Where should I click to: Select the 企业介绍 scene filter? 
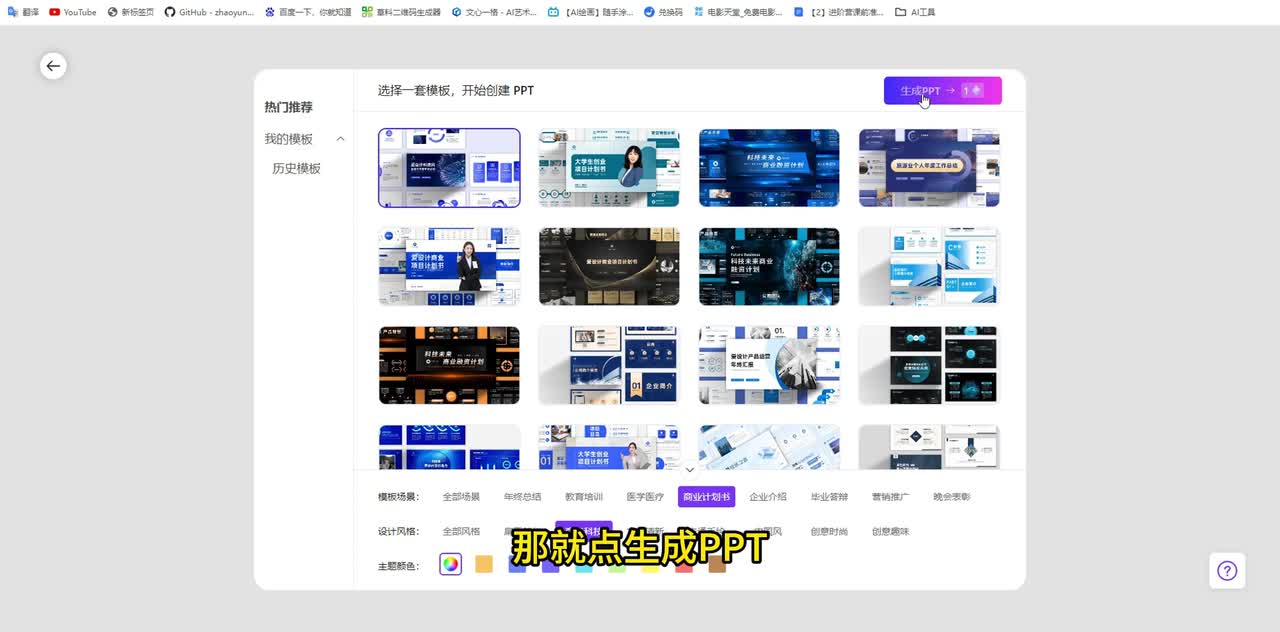tap(768, 497)
